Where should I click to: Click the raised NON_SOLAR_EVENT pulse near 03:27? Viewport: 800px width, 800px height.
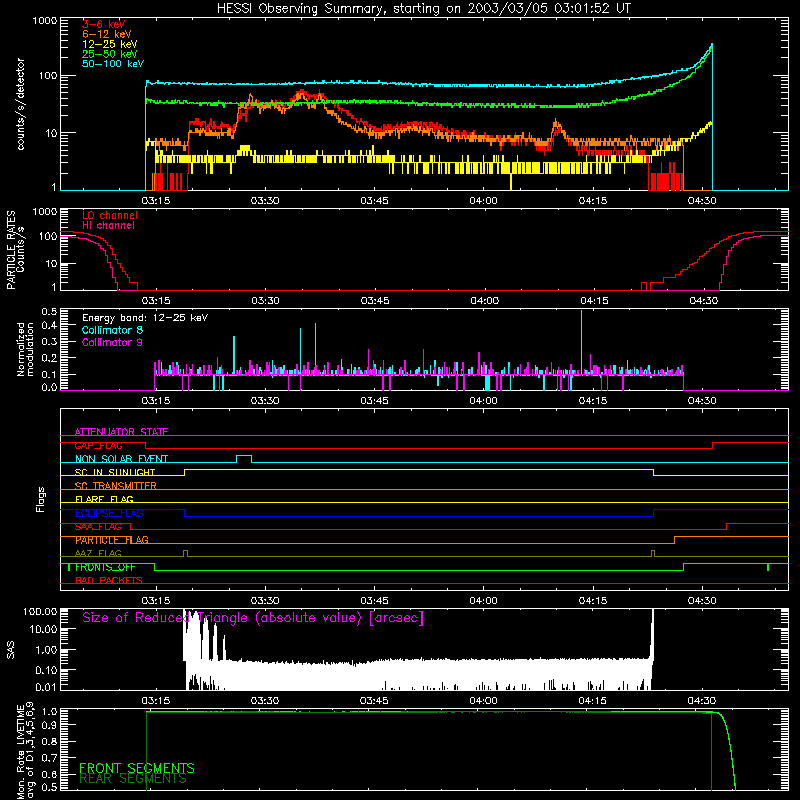pyautogui.click(x=244, y=457)
